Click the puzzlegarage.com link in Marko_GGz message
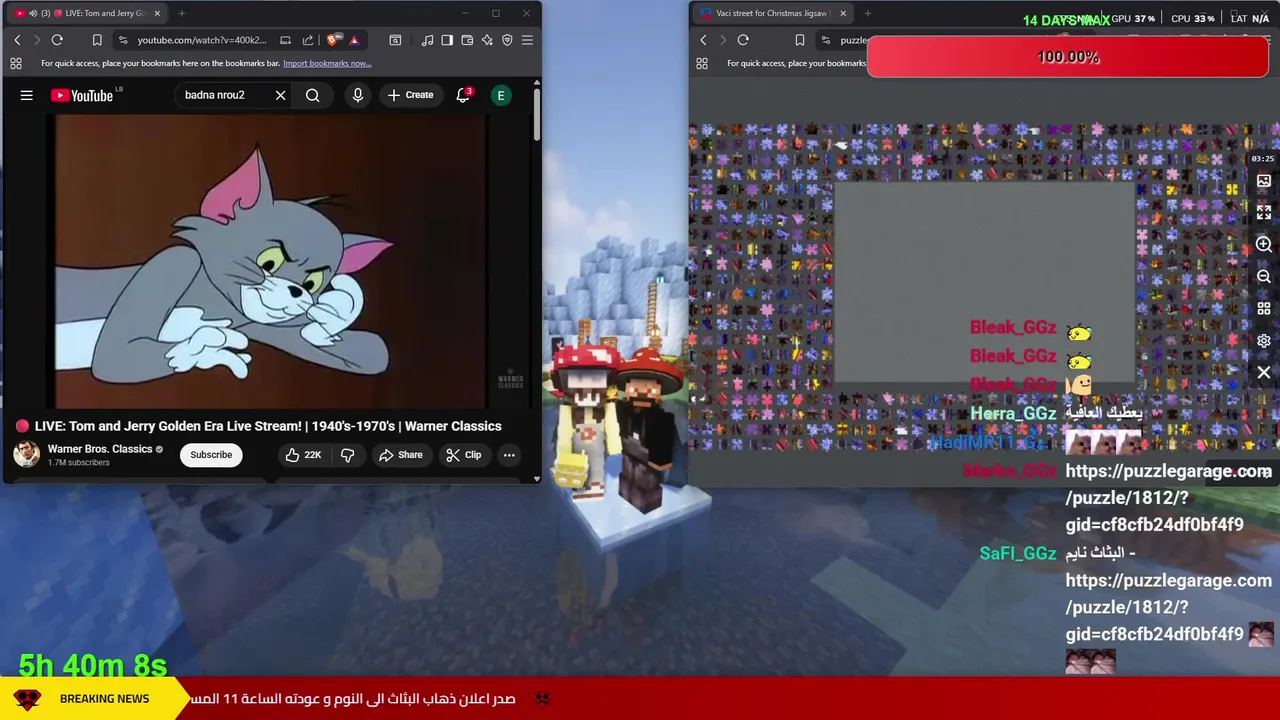The width and height of the screenshot is (1280, 720). pyautogui.click(x=1168, y=498)
